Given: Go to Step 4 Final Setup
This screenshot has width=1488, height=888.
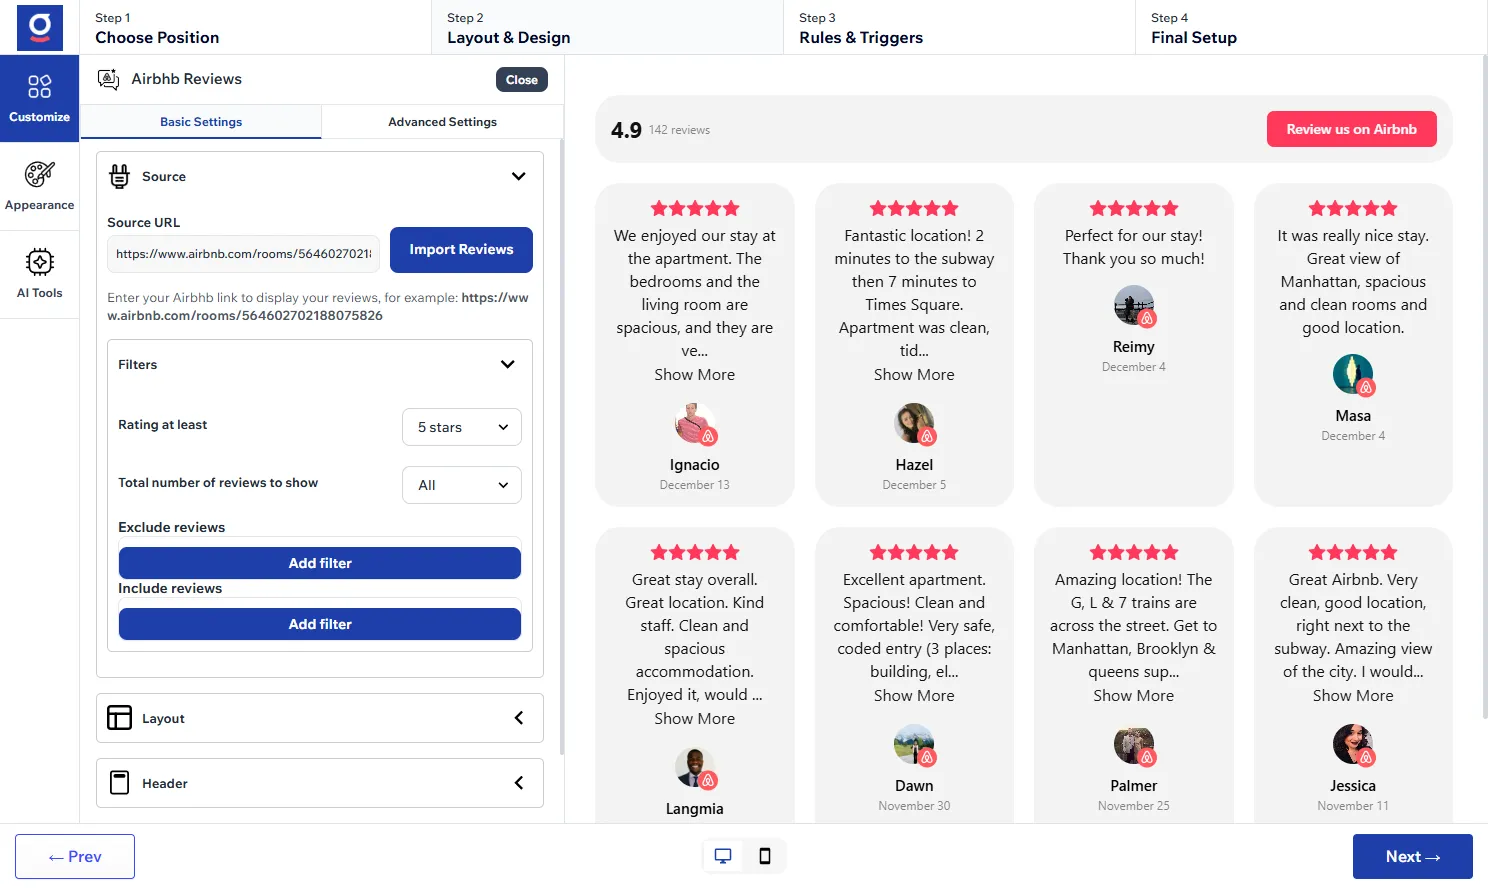Looking at the screenshot, I should point(1311,27).
